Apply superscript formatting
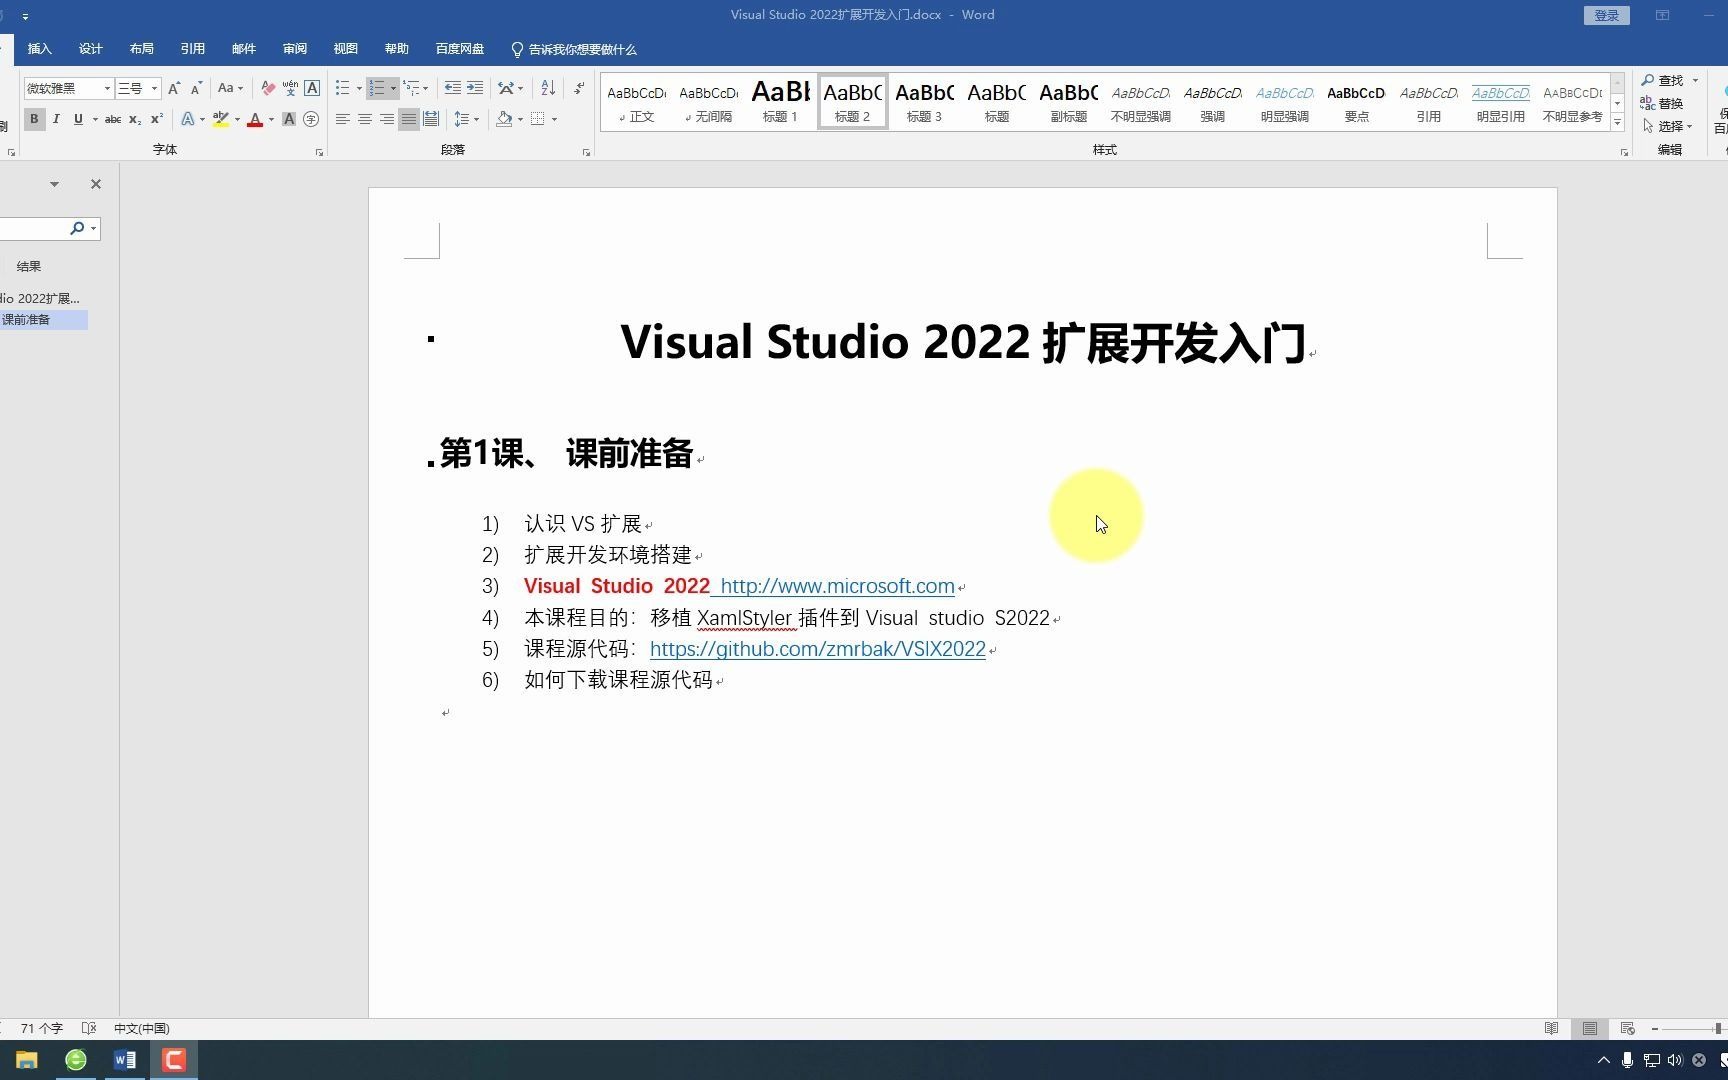 [x=157, y=119]
